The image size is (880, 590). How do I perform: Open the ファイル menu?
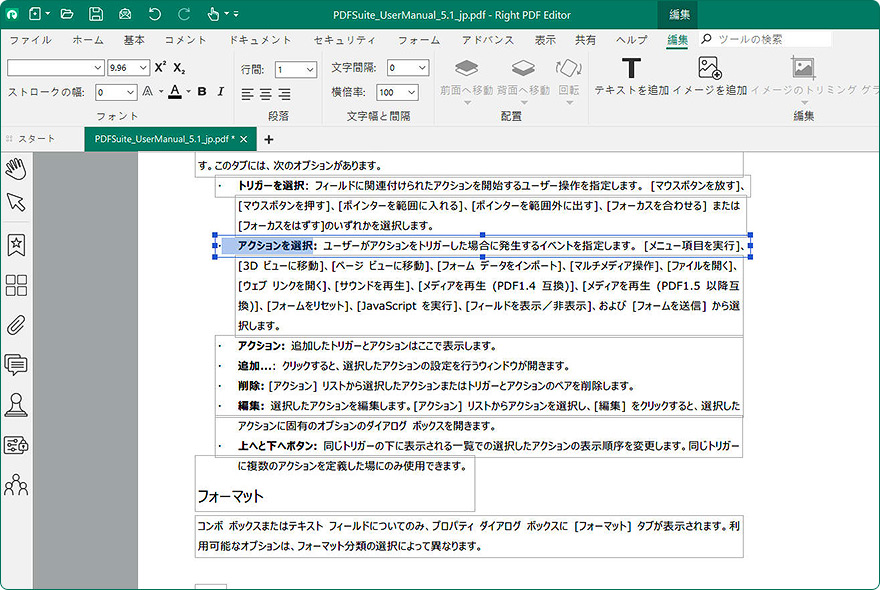point(30,40)
